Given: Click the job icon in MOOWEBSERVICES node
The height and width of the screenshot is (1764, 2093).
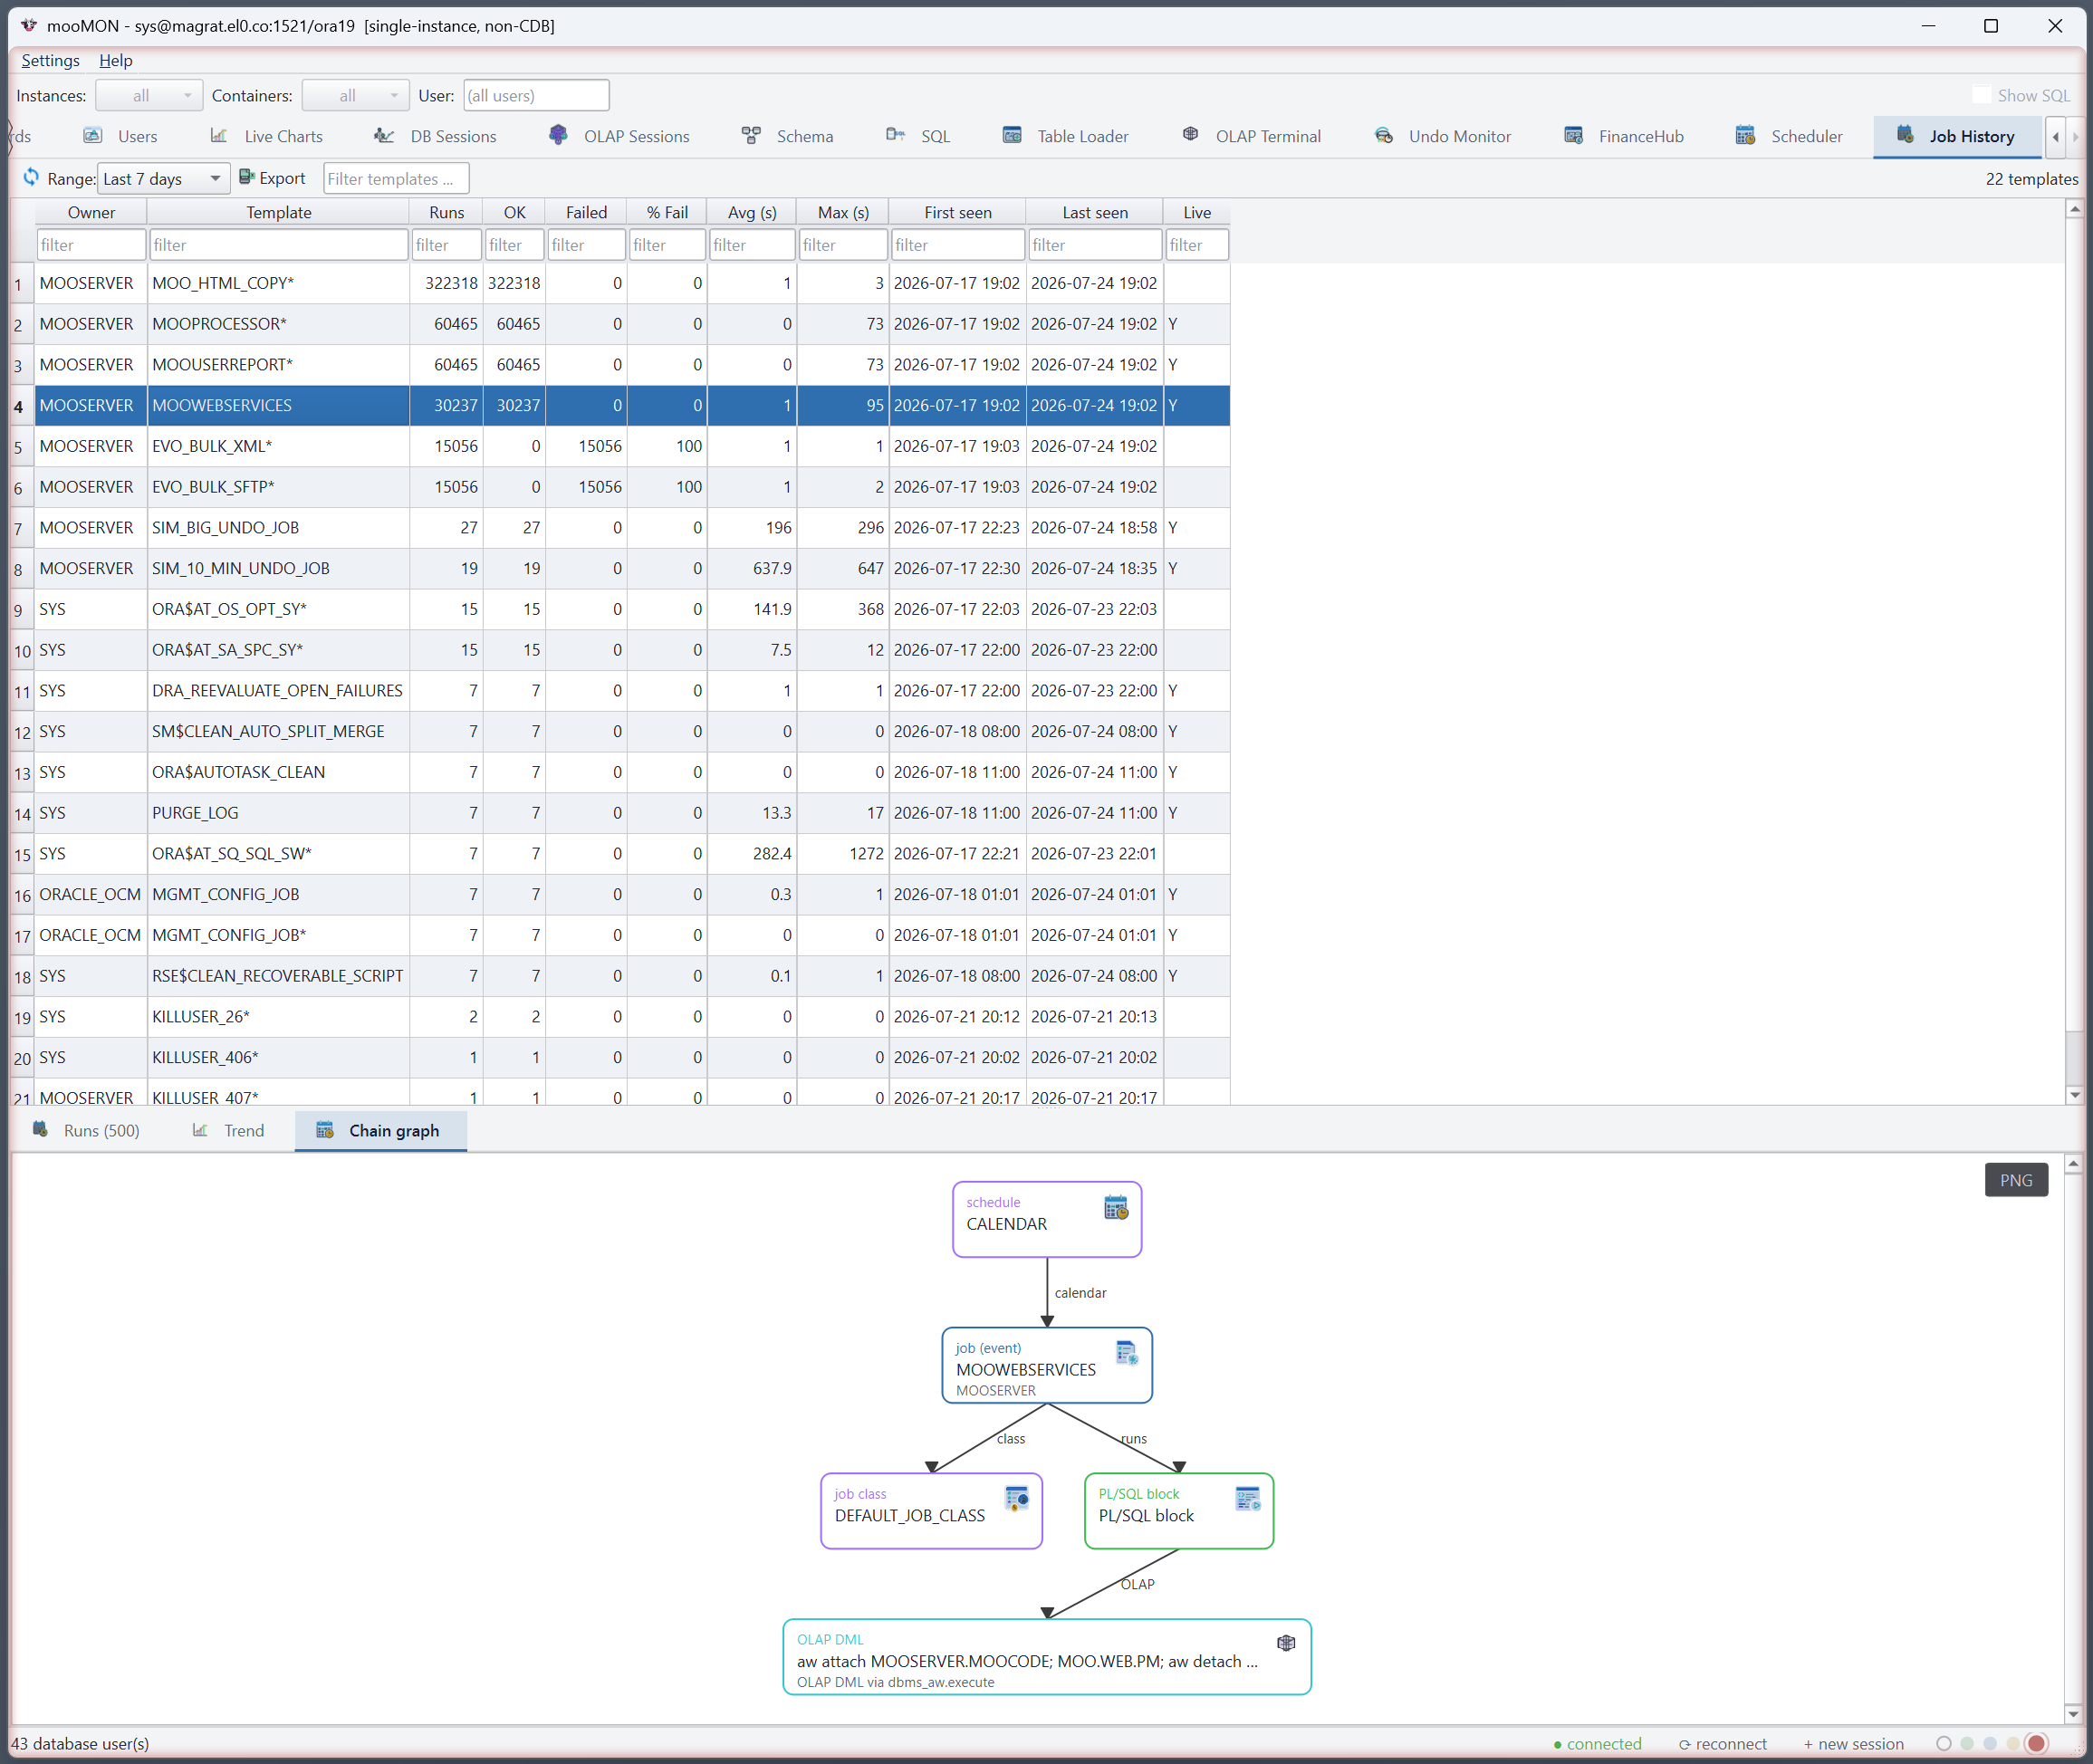Looking at the screenshot, I should pyautogui.click(x=1127, y=1353).
